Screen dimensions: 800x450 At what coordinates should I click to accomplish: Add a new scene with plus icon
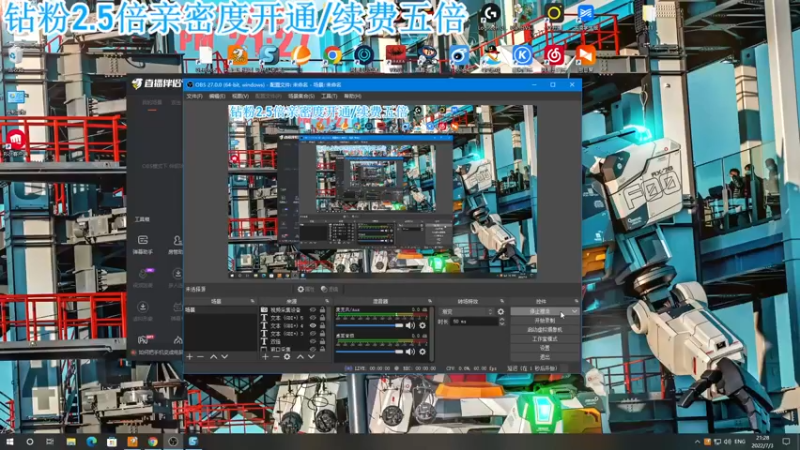click(190, 357)
